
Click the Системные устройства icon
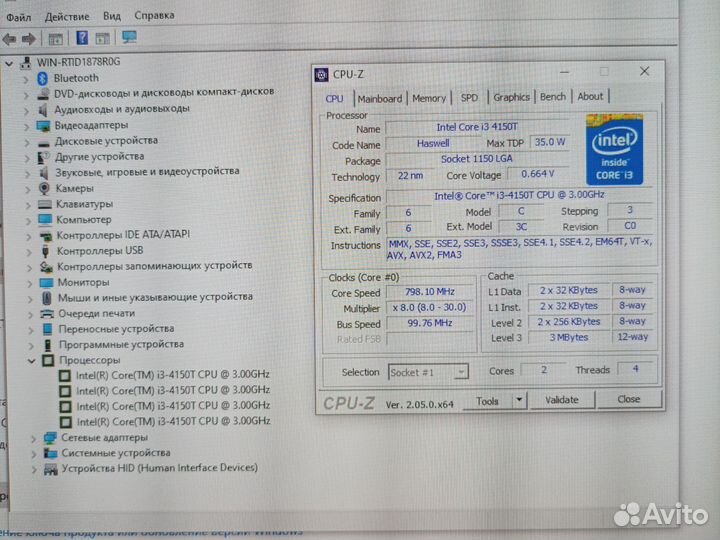pyautogui.click(x=50, y=454)
